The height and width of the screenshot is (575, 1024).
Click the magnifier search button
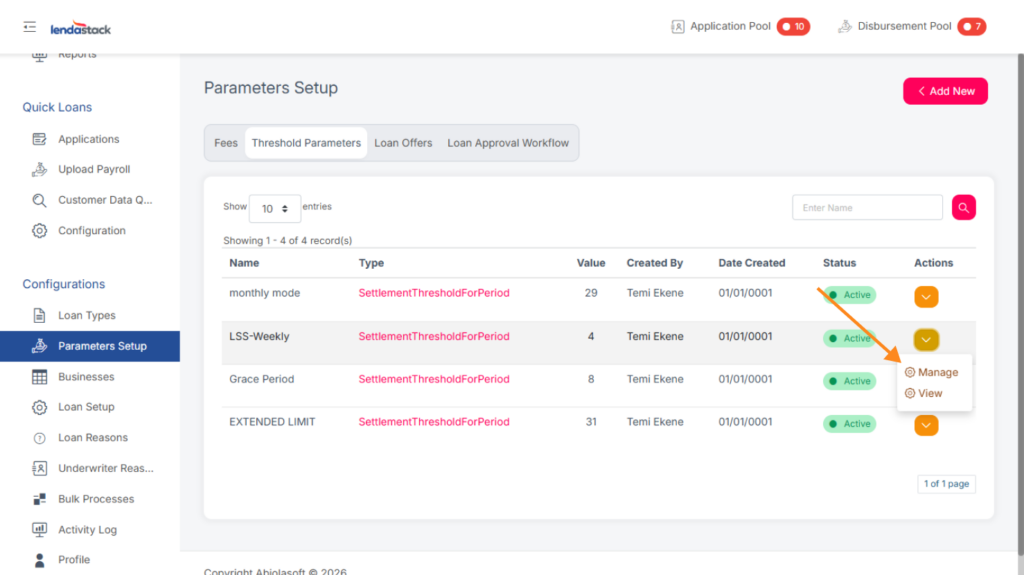(x=963, y=207)
